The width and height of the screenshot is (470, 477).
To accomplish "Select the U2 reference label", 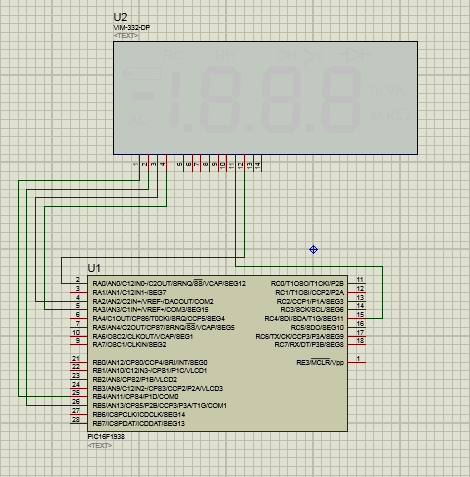I will [120, 17].
